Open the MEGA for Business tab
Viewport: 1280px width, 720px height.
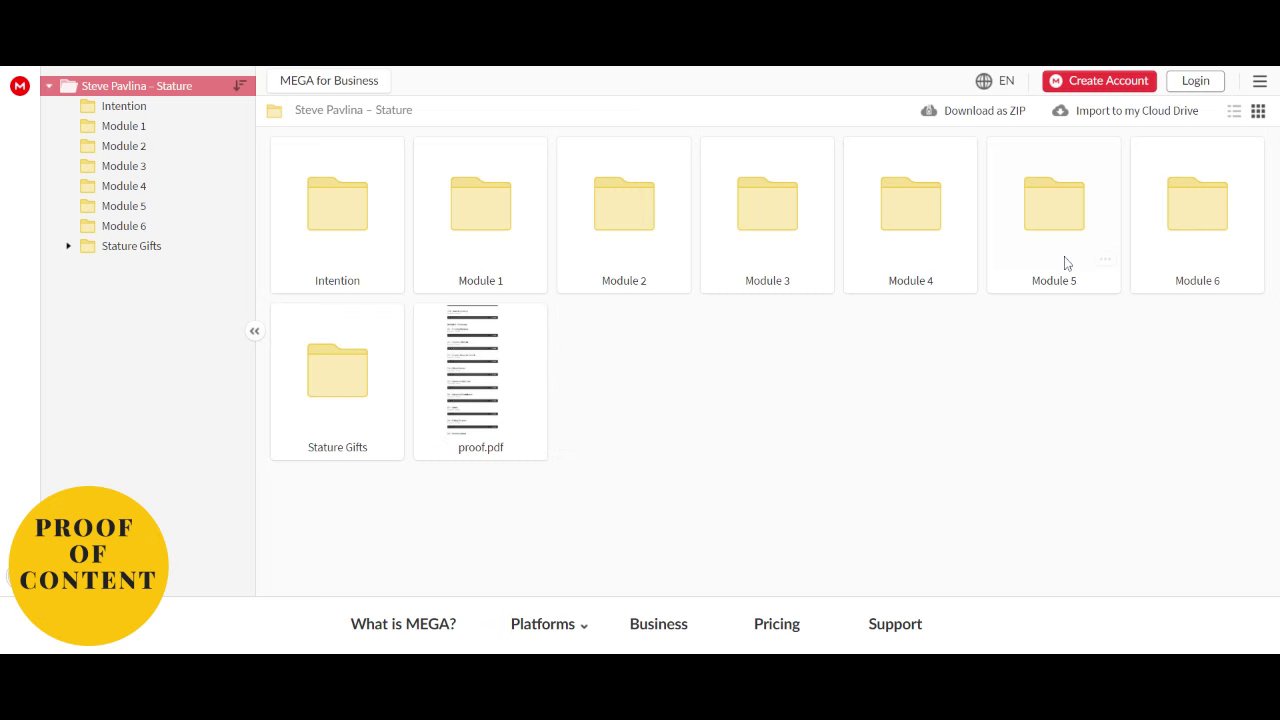pyautogui.click(x=329, y=81)
